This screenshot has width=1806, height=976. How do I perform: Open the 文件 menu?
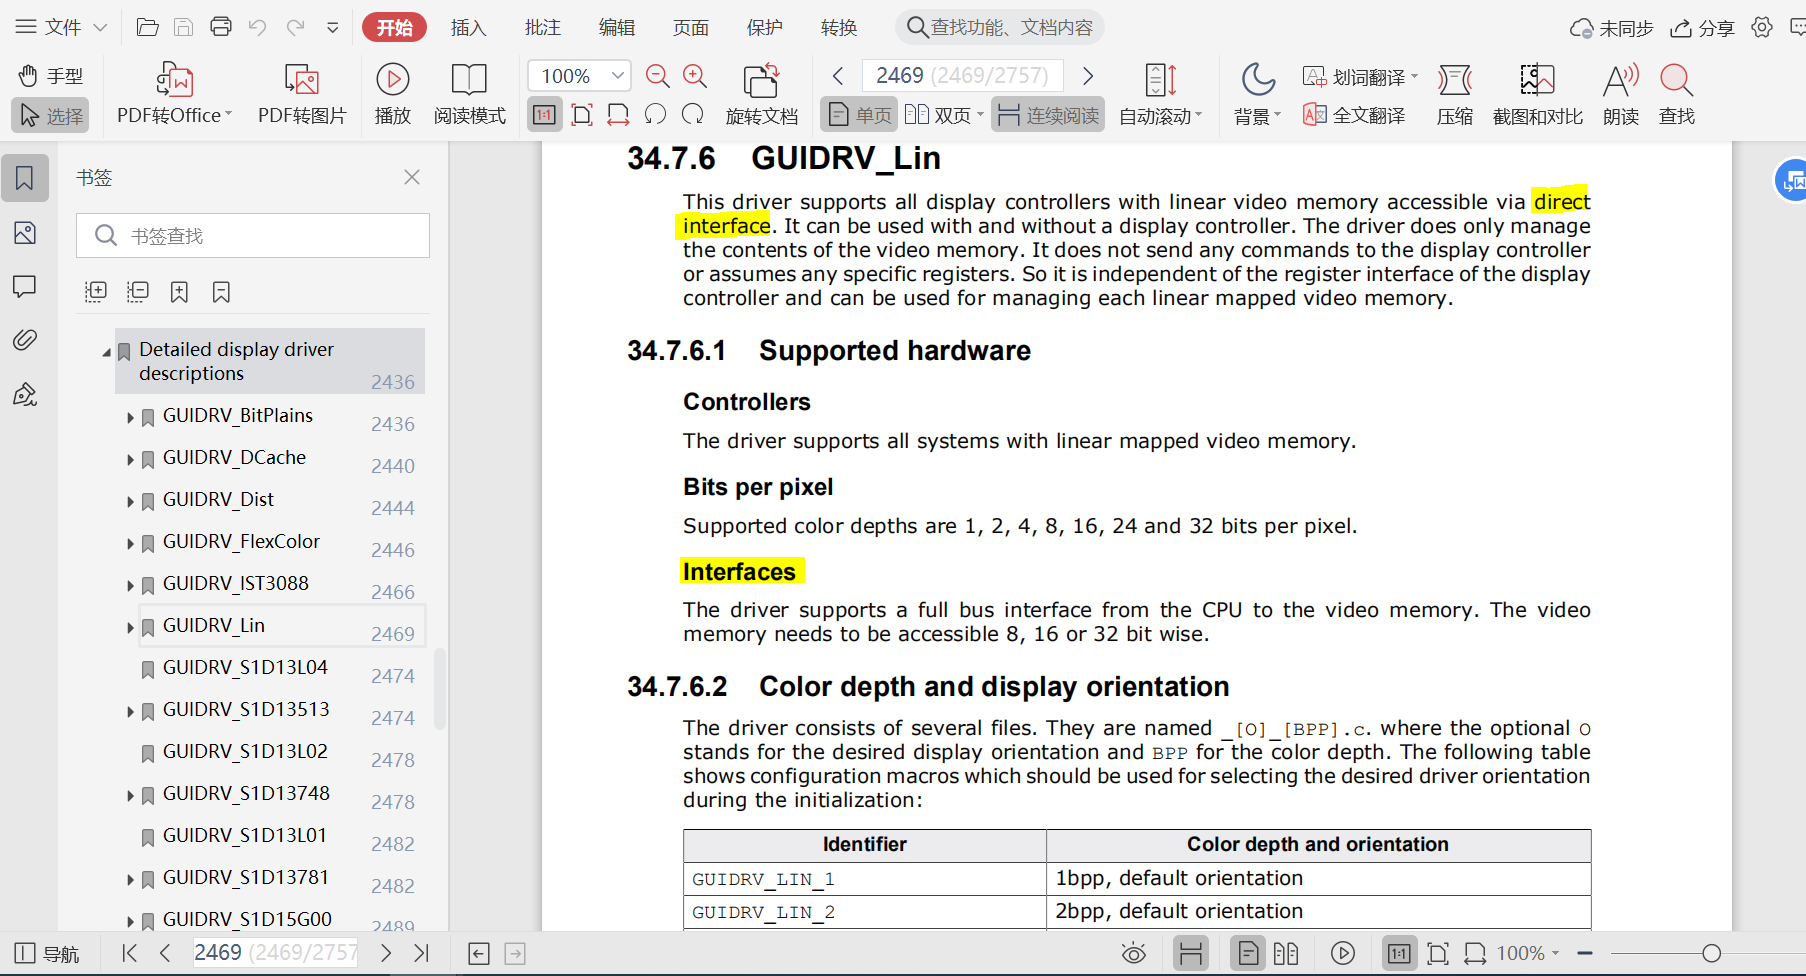[x=60, y=27]
